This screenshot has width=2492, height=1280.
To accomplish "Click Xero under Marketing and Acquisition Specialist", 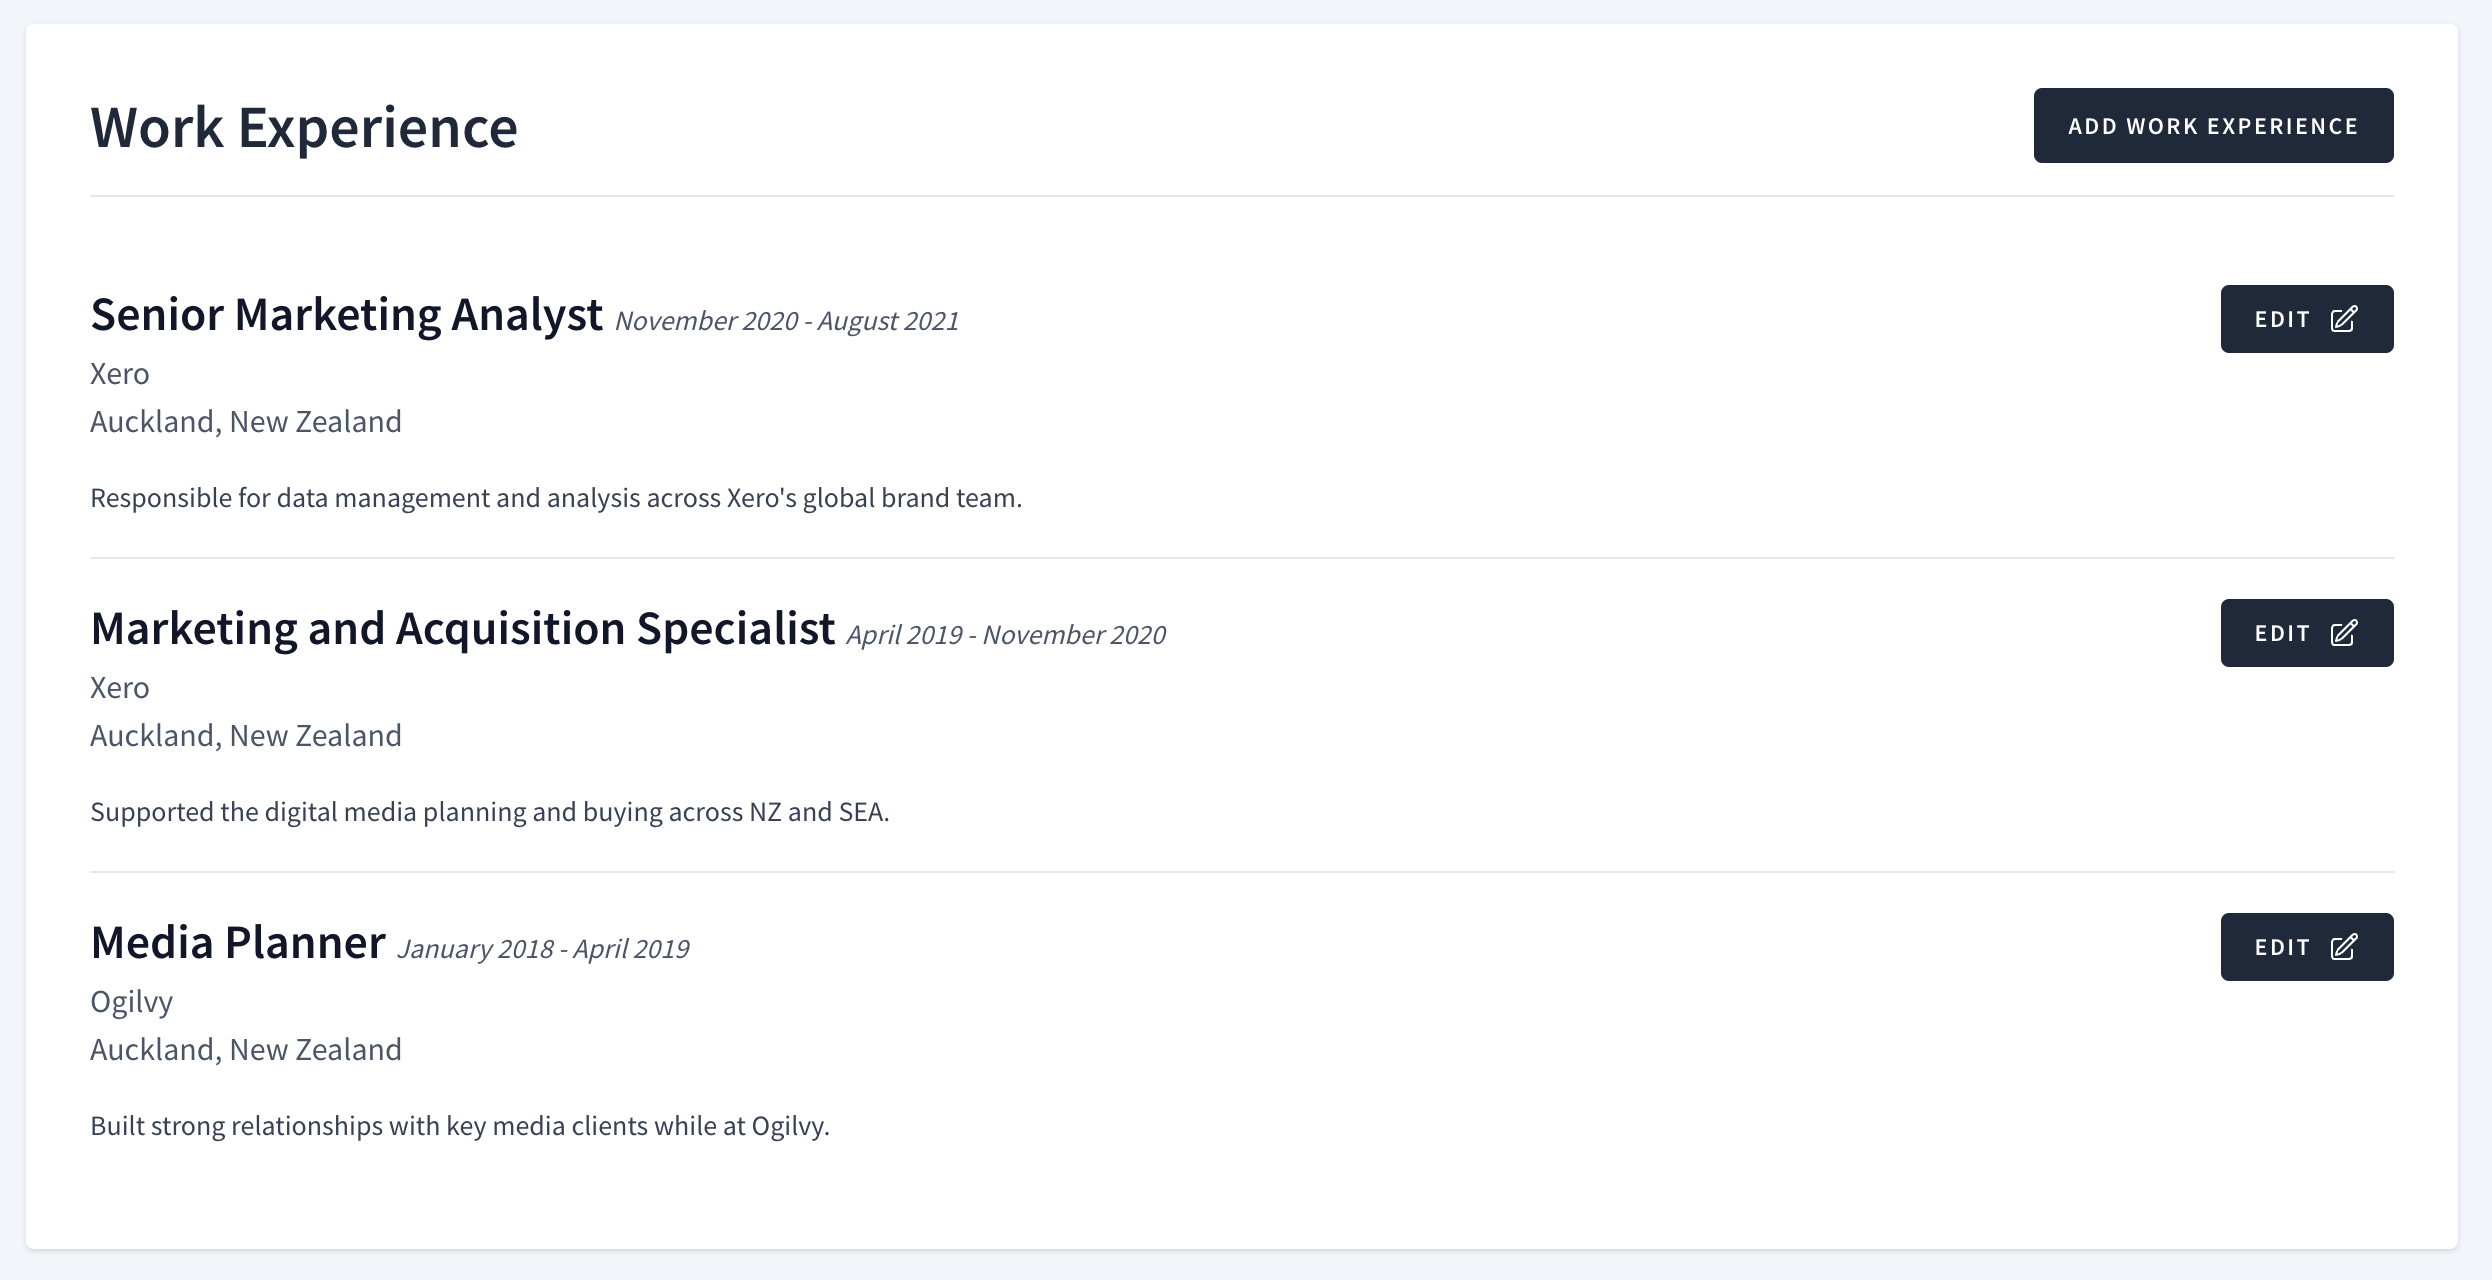I will tap(120, 688).
